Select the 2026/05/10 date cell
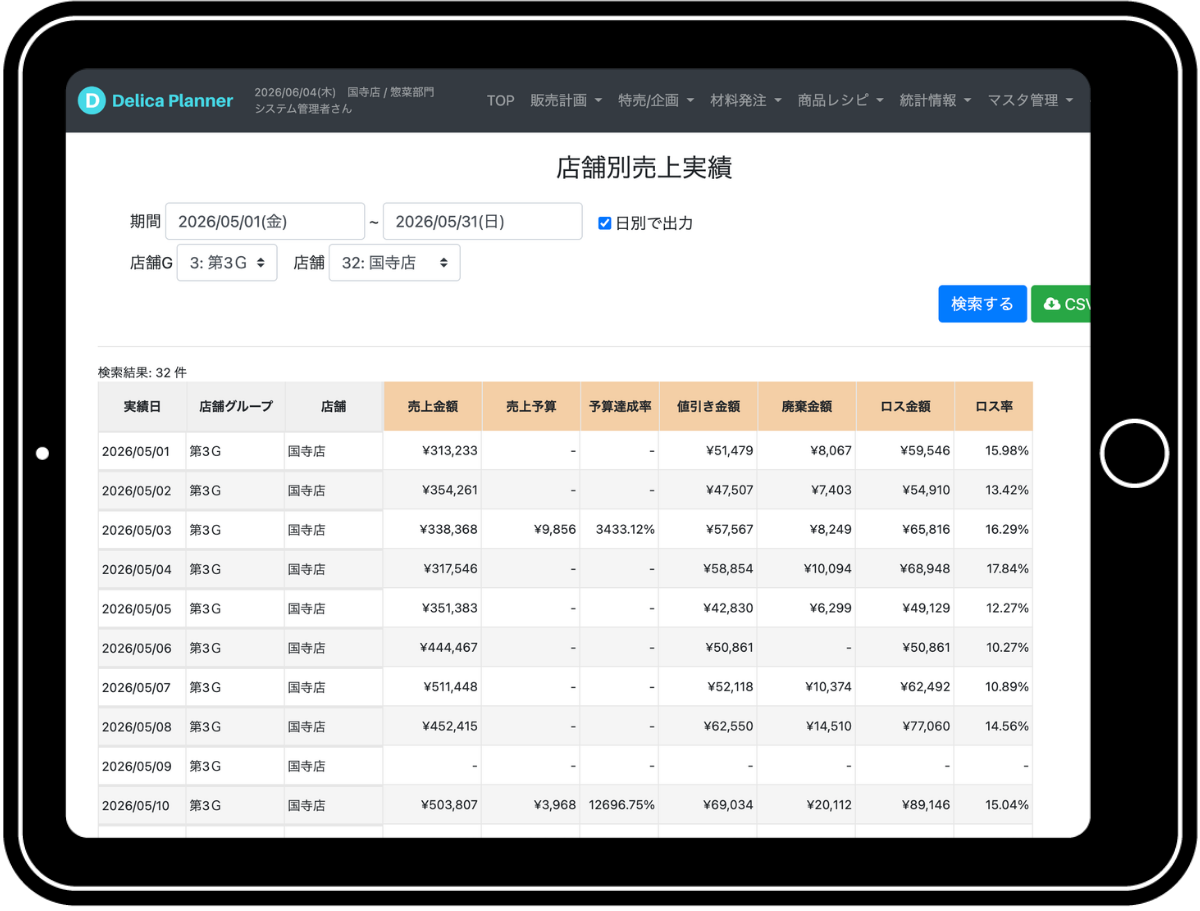 click(x=141, y=805)
